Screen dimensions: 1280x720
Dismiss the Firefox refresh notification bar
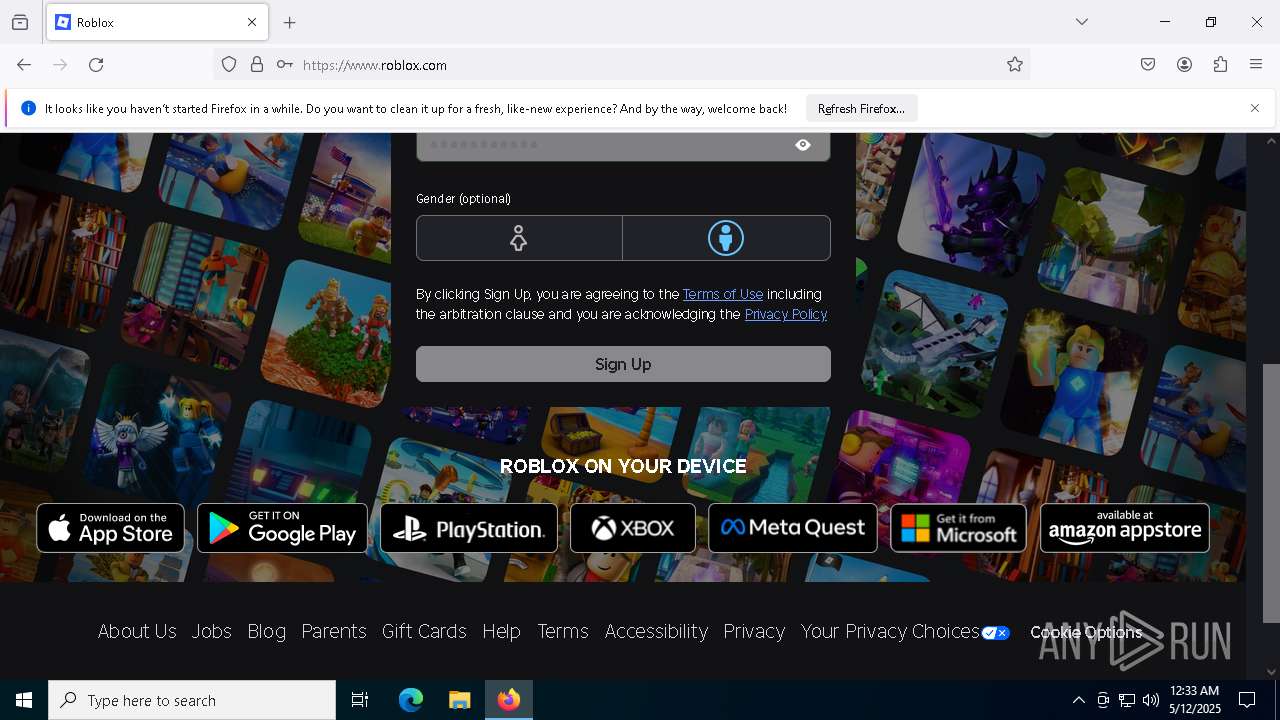coord(1255,108)
